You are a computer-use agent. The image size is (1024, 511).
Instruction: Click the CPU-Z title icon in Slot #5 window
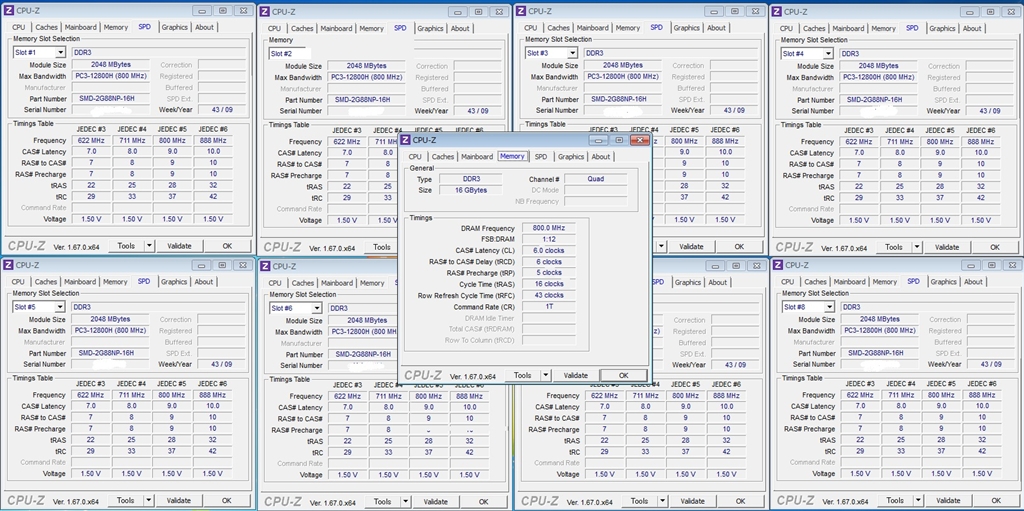8,265
